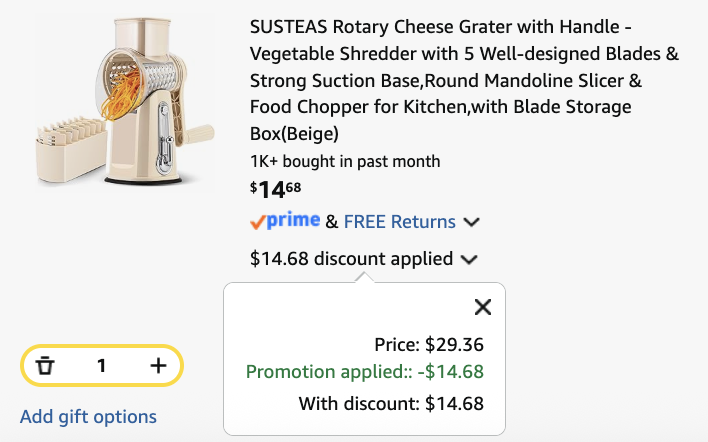
Task: Select the quantity value 1
Action: [102, 366]
